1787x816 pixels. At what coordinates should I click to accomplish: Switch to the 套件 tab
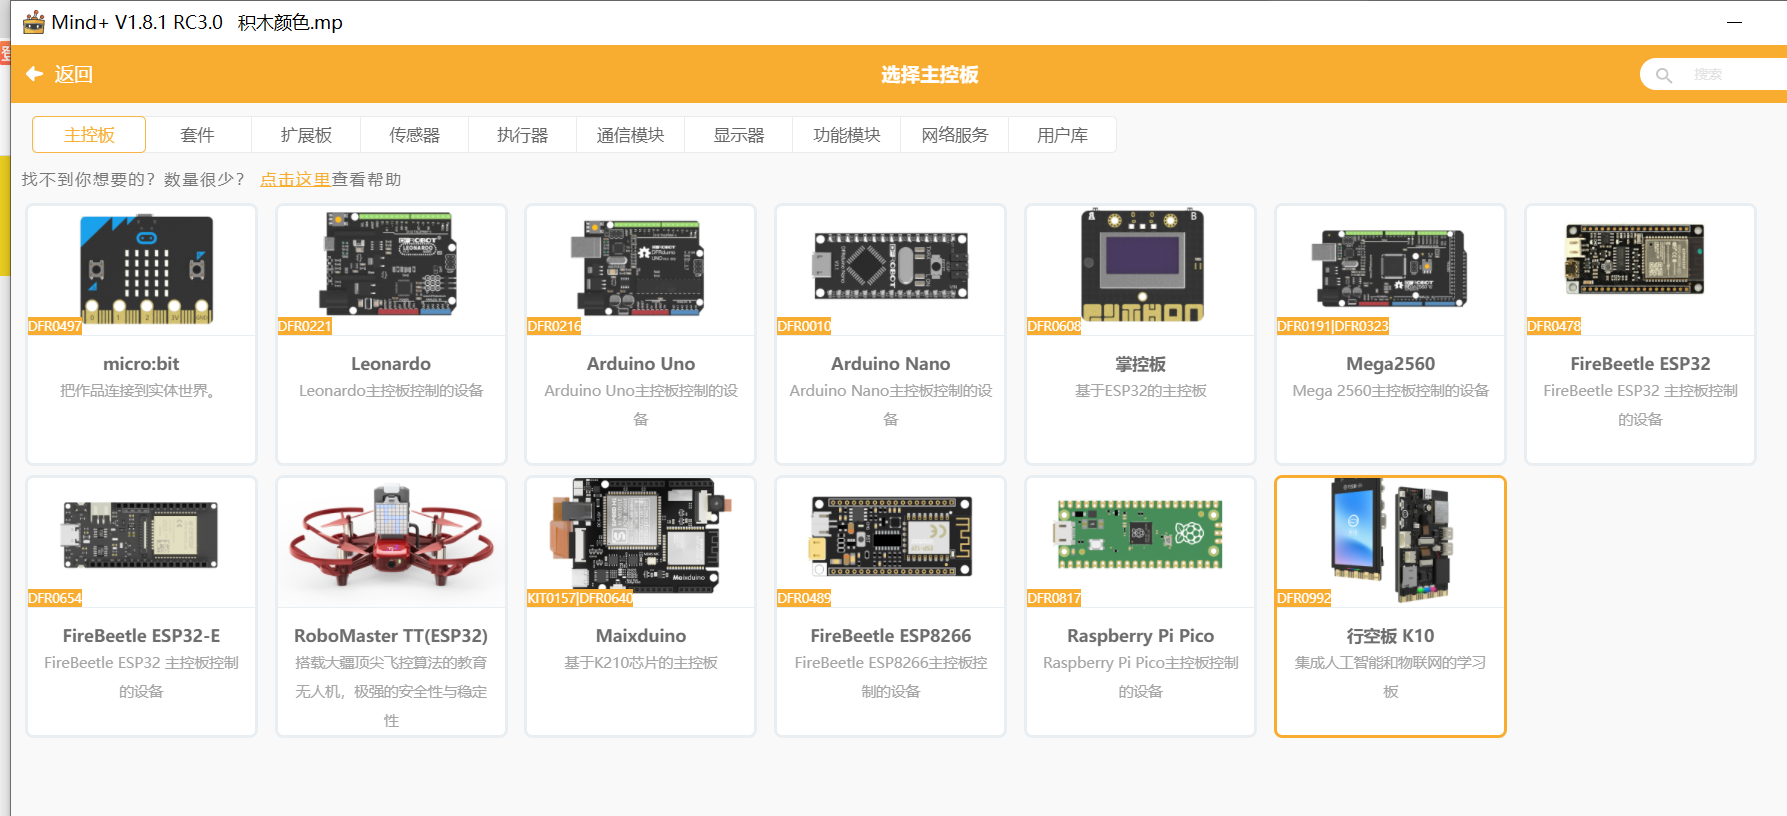(197, 135)
